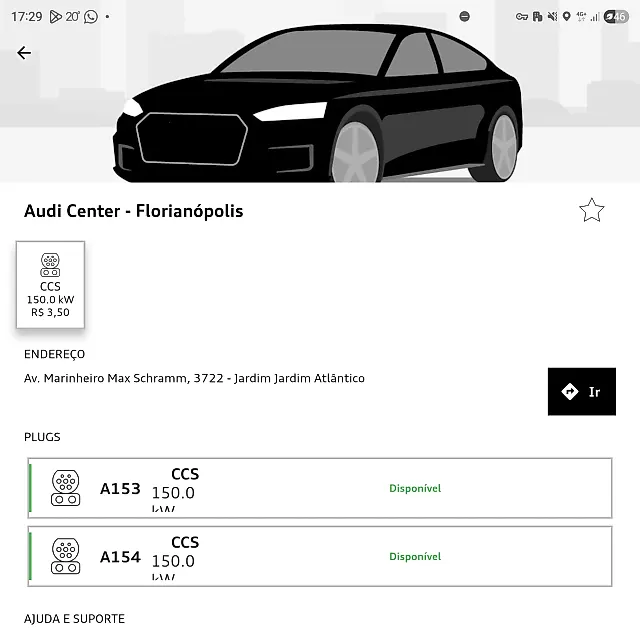
Task: Tap the back arrow icon
Action: point(24,53)
